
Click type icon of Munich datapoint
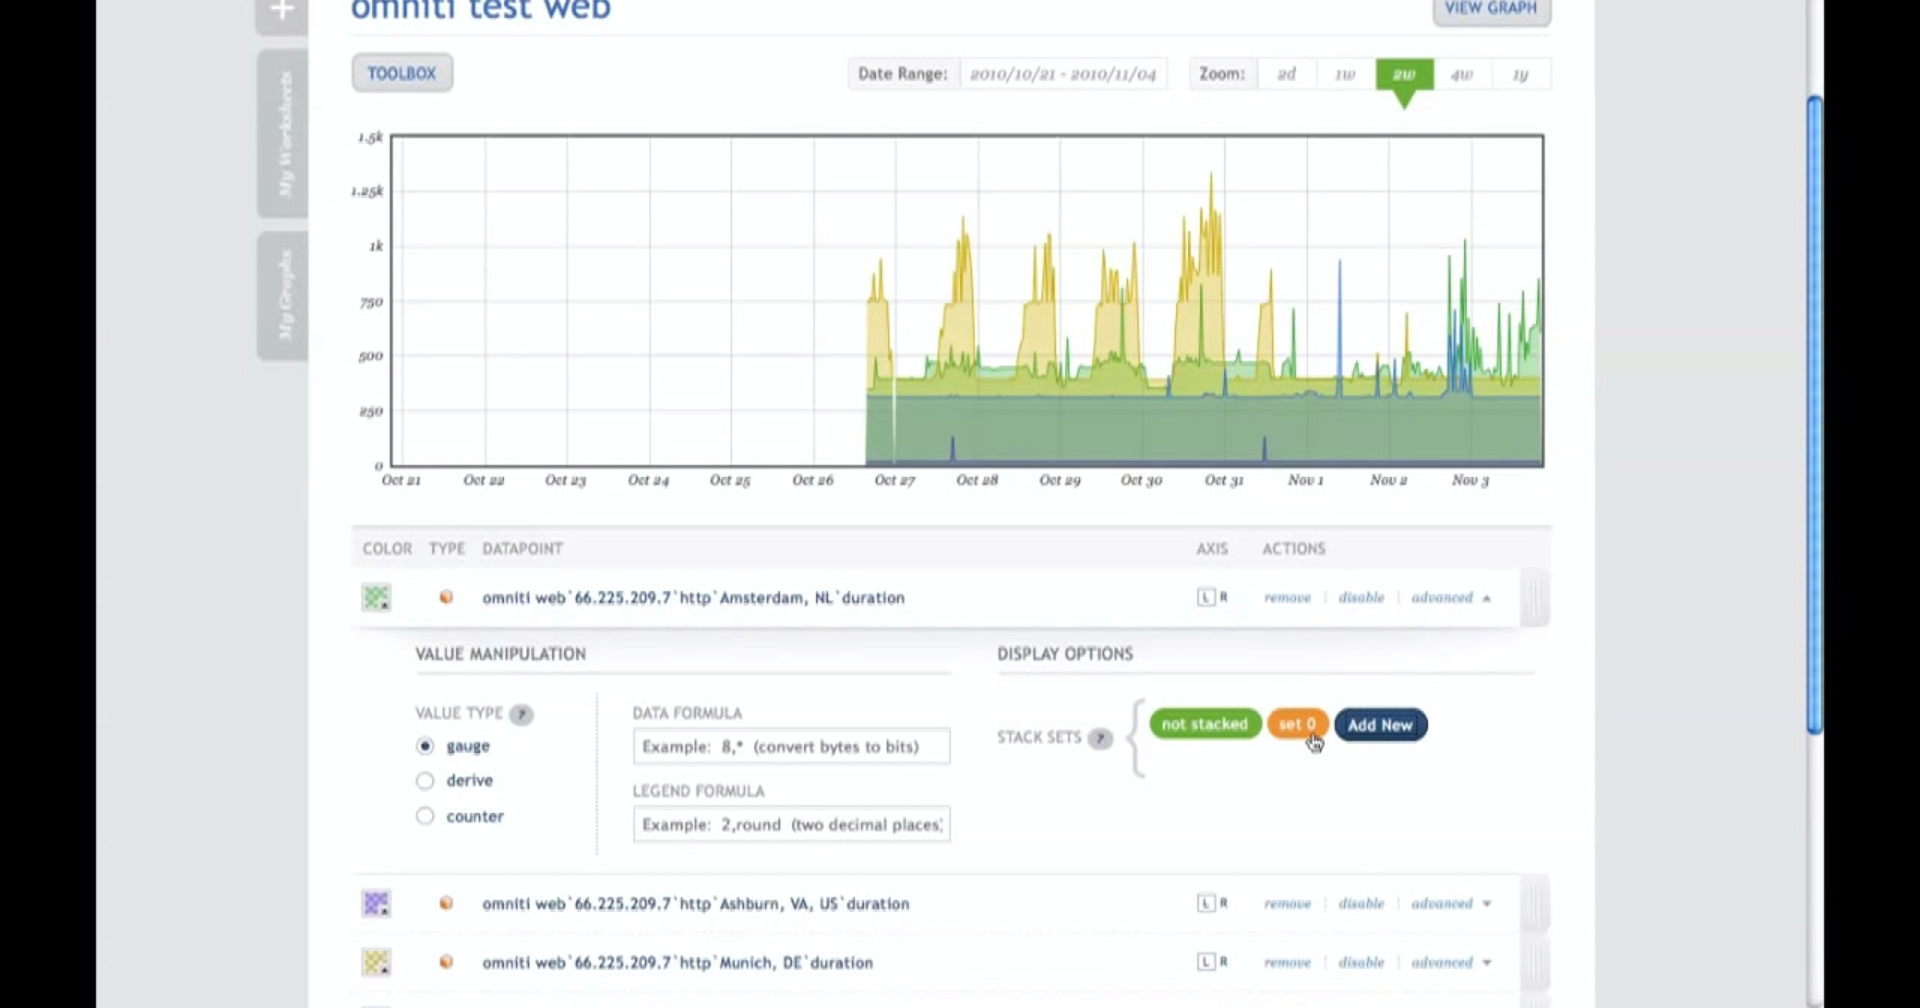click(x=446, y=962)
